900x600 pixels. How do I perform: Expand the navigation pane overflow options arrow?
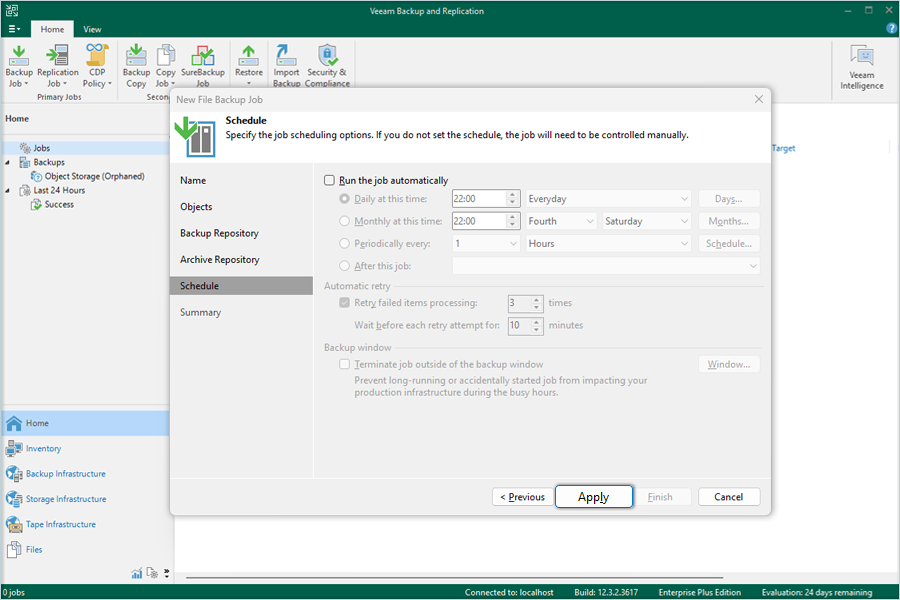tap(166, 573)
